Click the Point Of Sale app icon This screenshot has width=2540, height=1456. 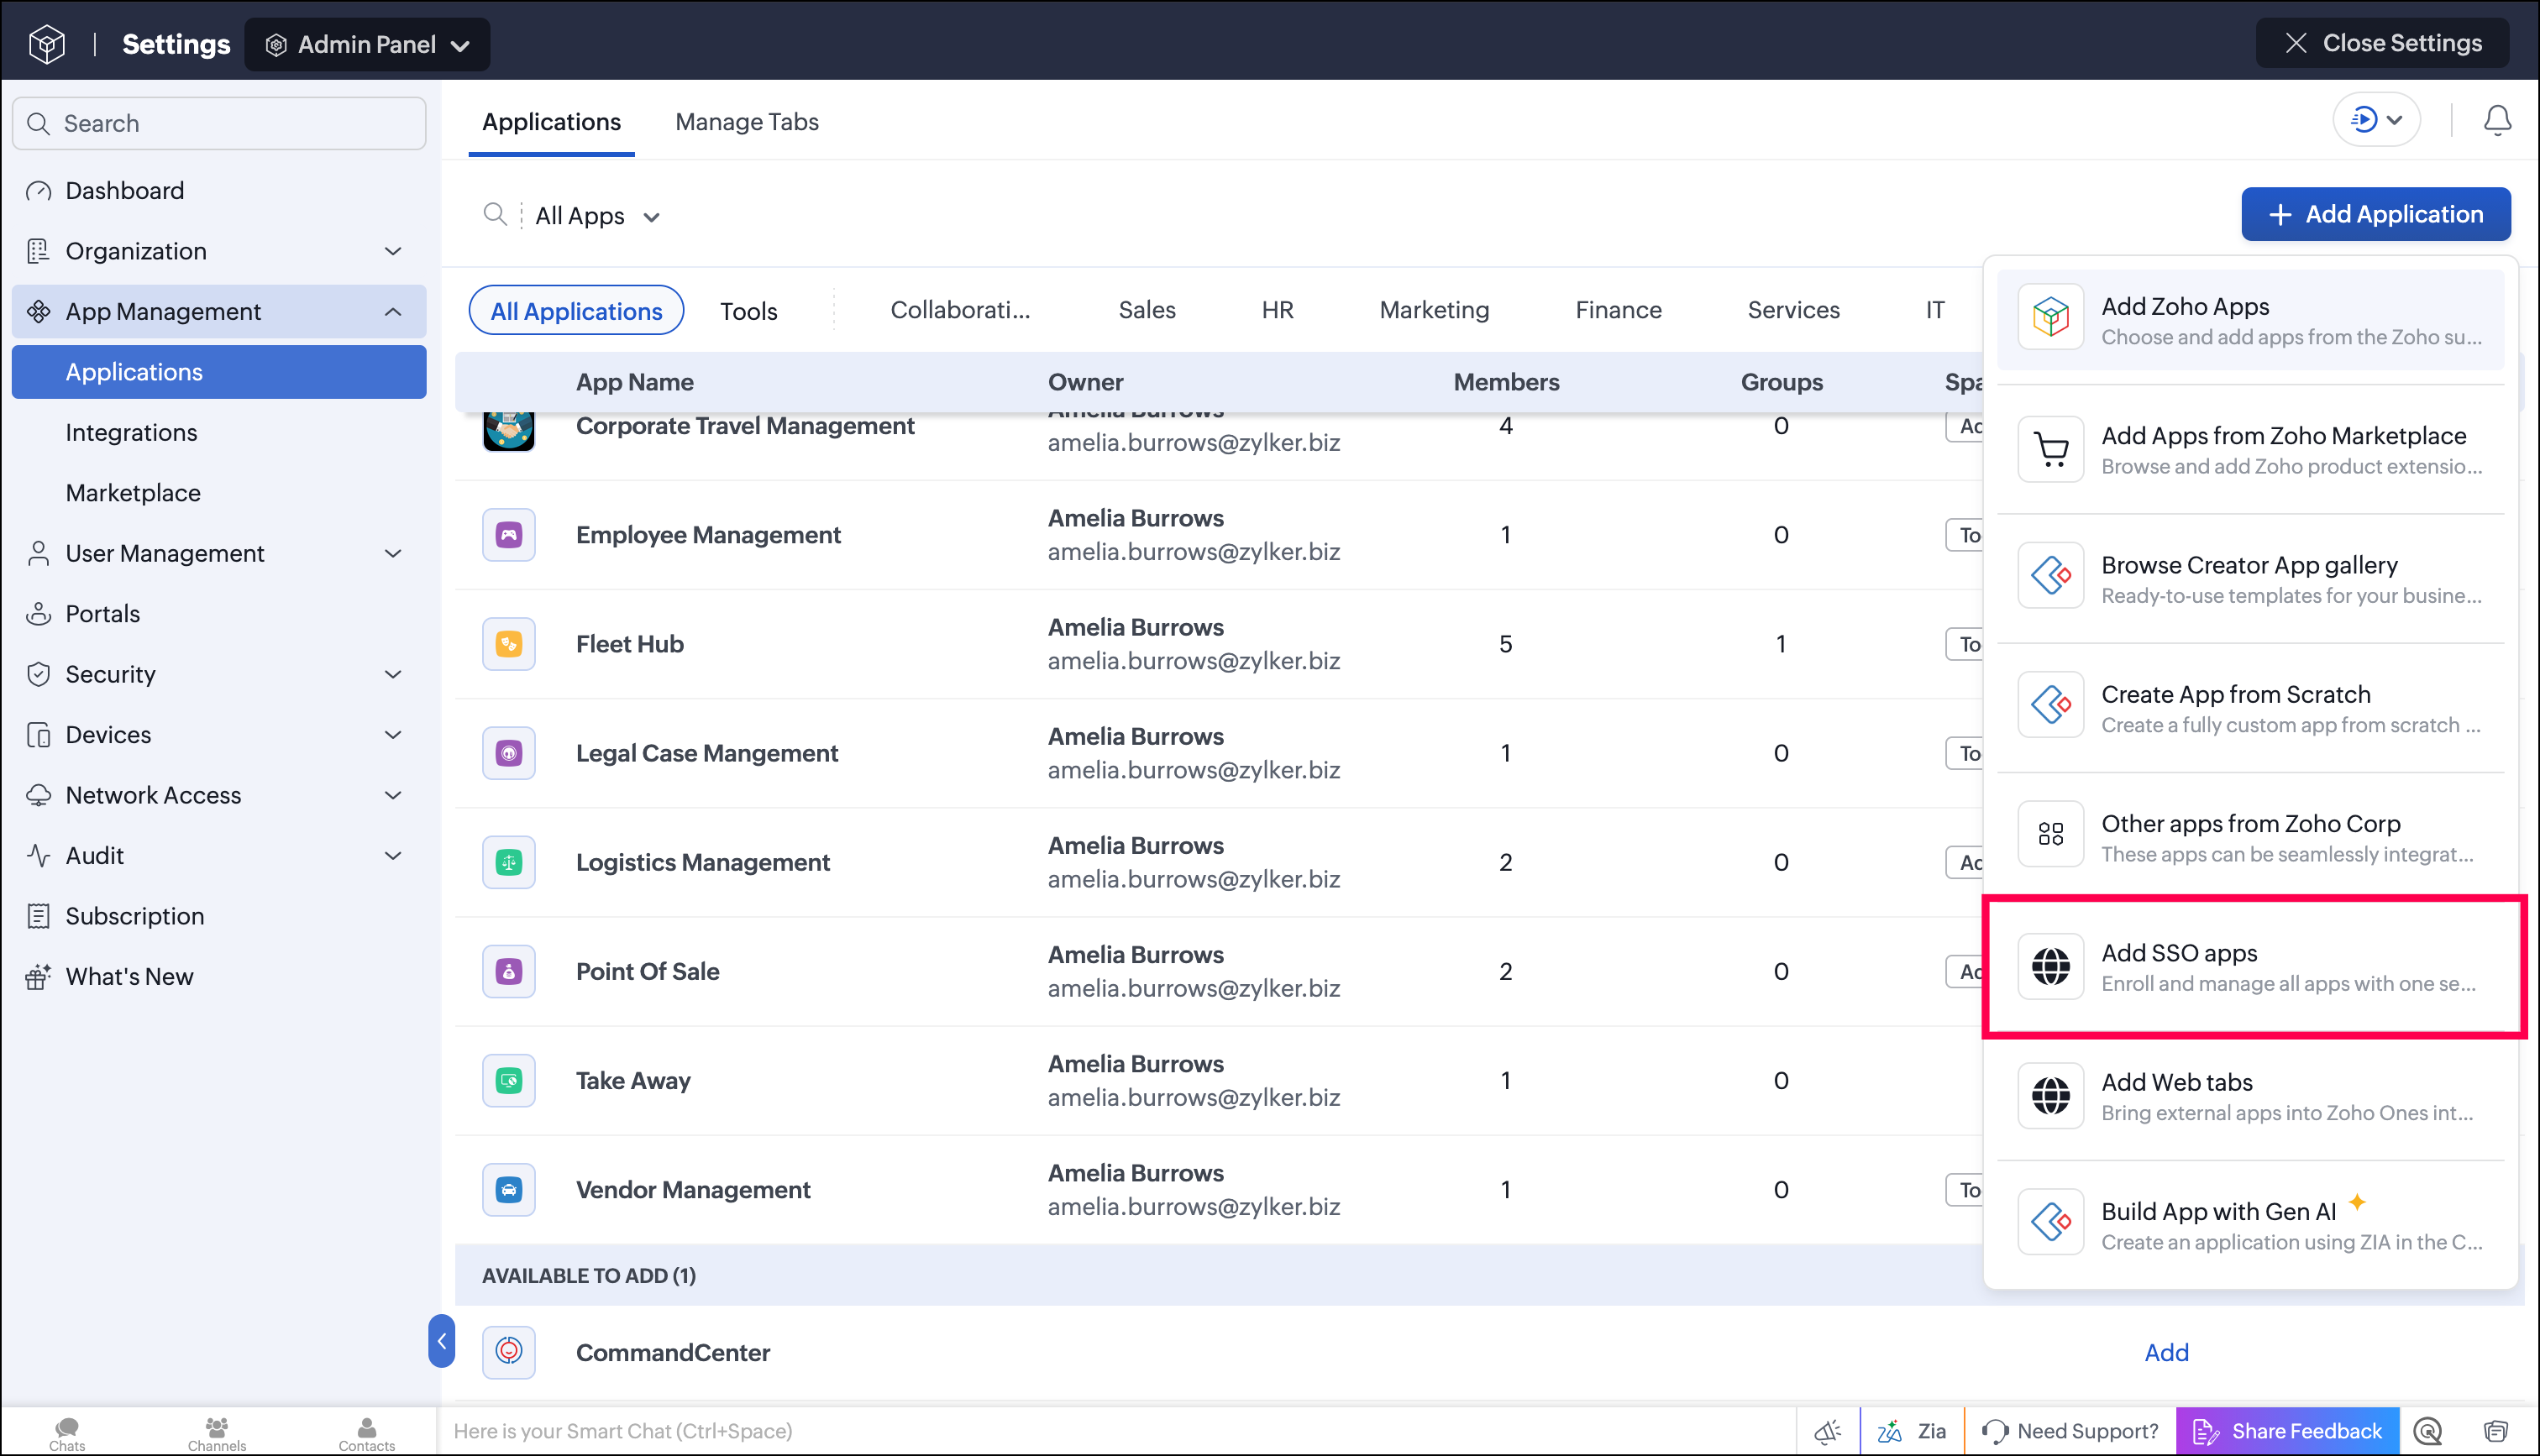click(508, 971)
